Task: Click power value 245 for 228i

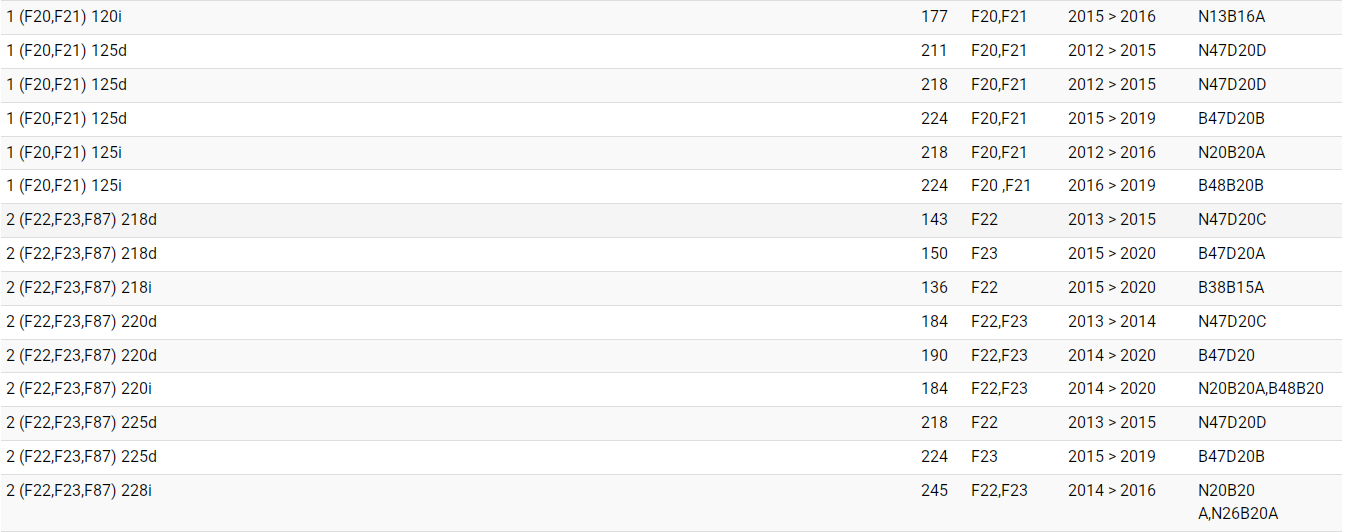Action: click(x=934, y=491)
